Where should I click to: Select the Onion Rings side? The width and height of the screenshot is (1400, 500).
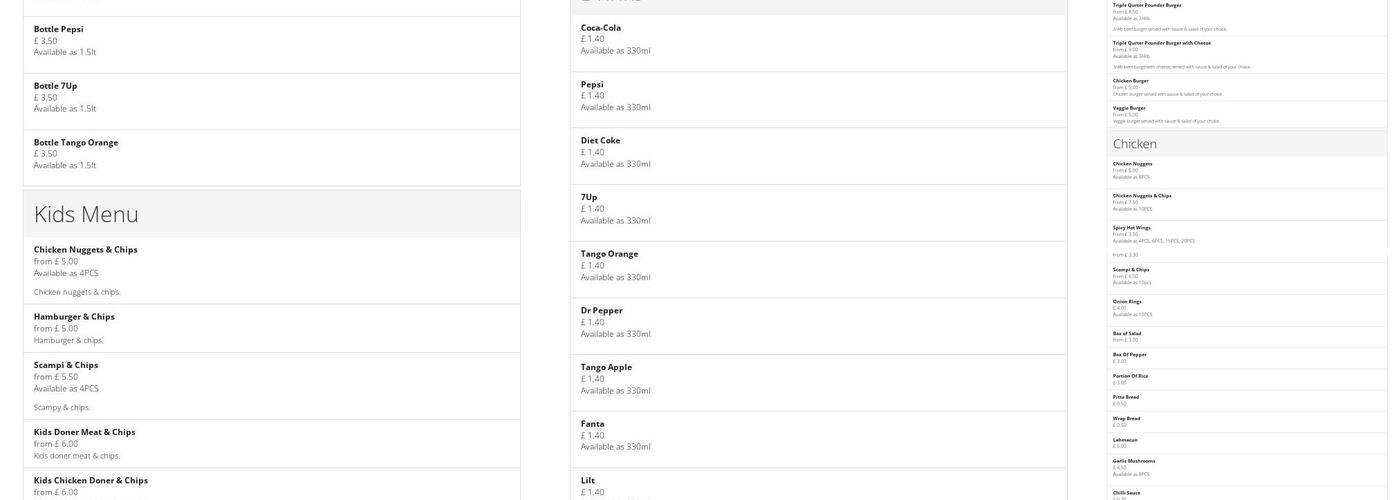(x=1127, y=302)
